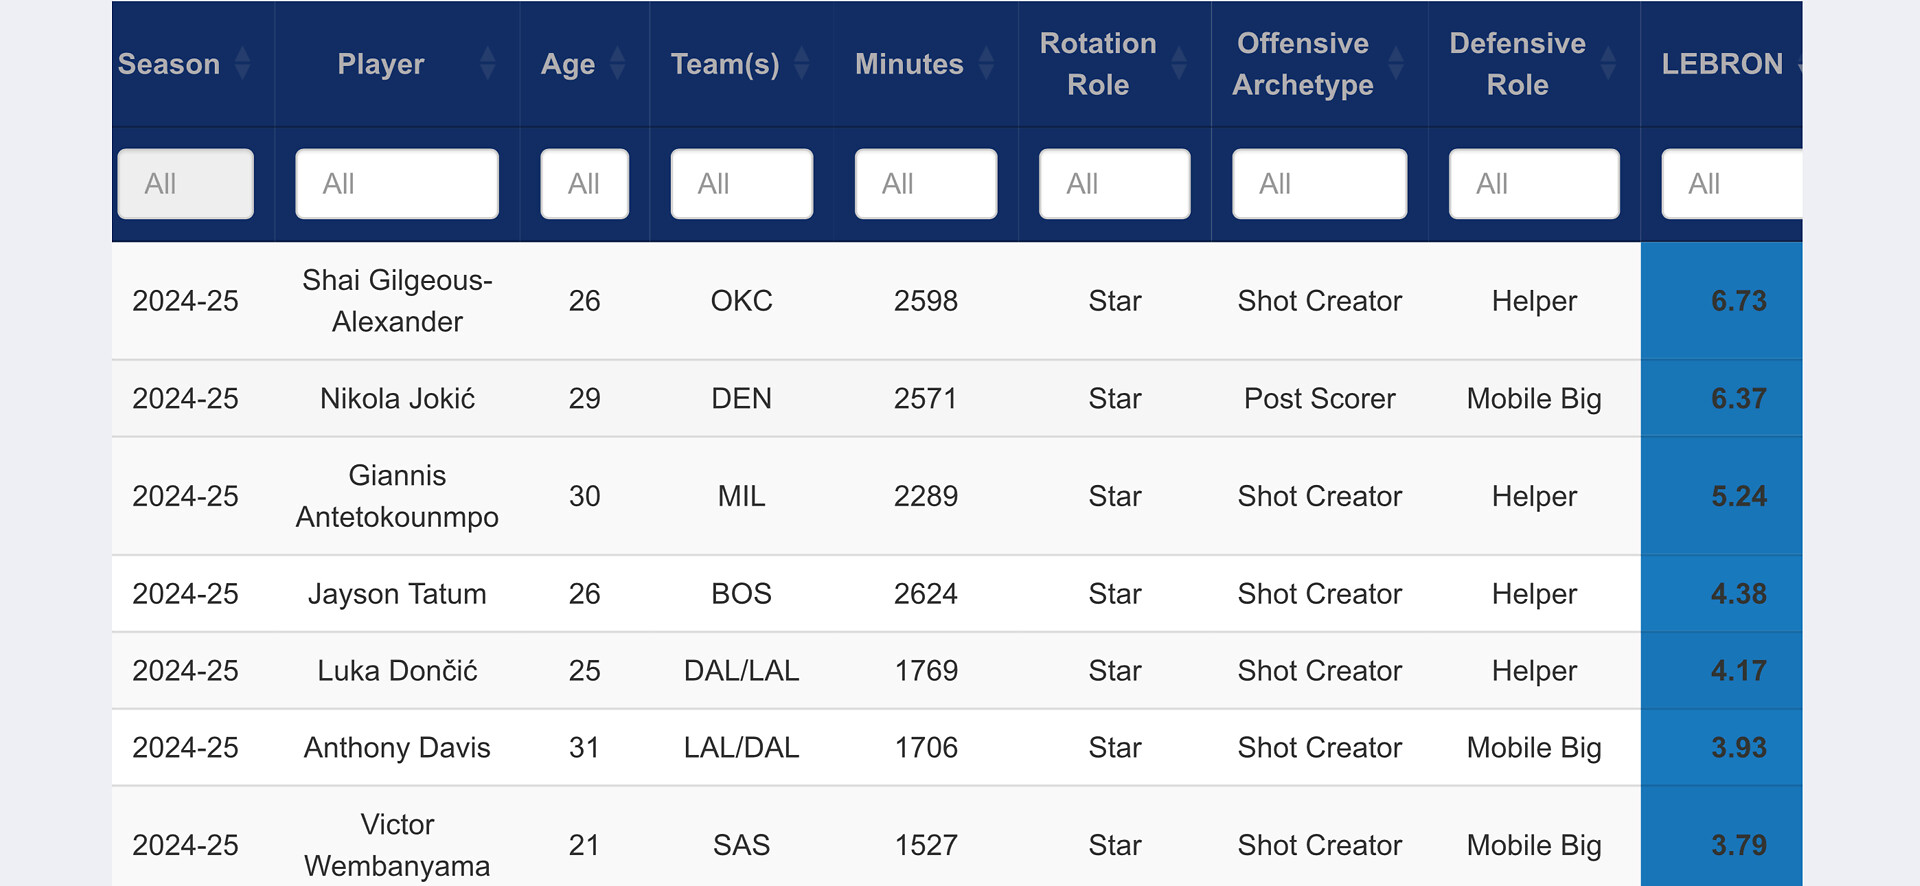Click the Team(s) filter field

[x=741, y=184]
